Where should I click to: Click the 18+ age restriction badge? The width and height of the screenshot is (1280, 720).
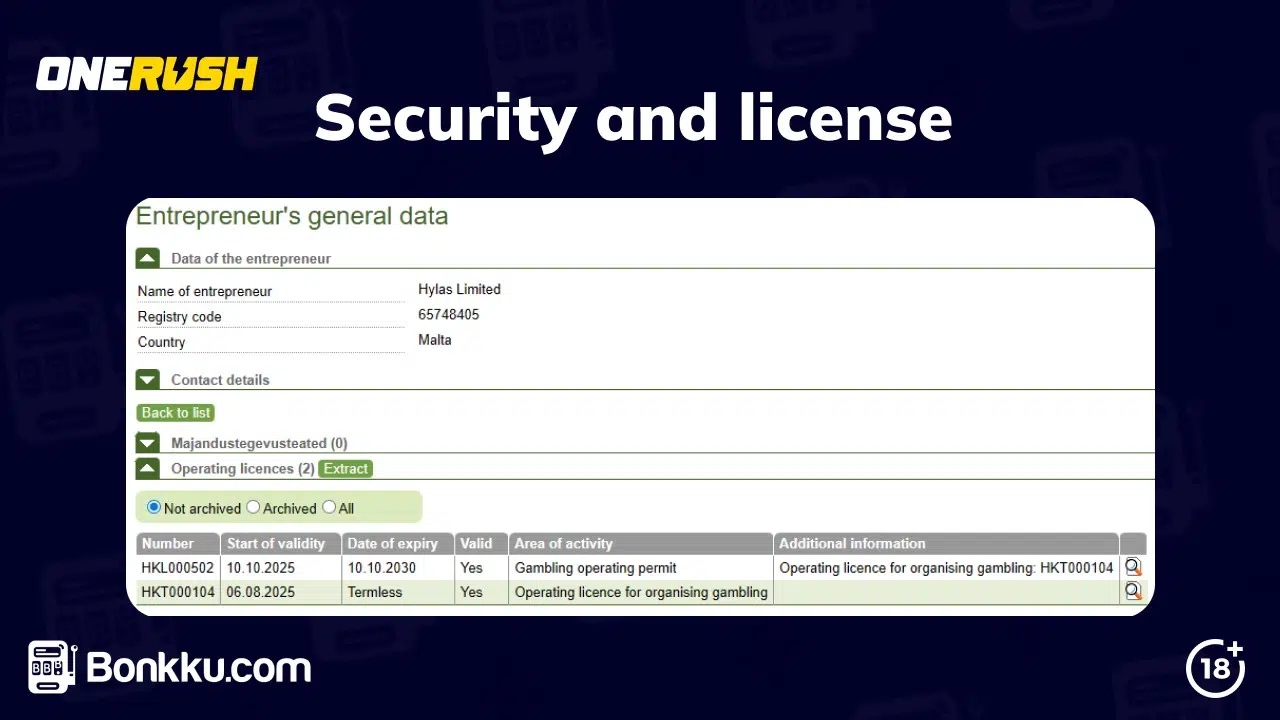[1215, 668]
